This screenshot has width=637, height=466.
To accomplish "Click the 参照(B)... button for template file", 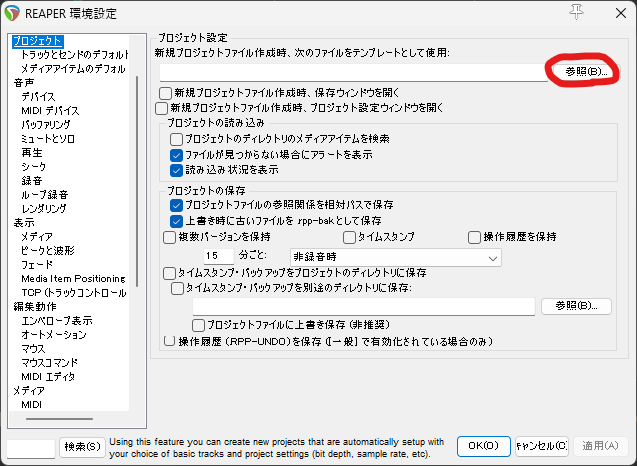I will (586, 72).
